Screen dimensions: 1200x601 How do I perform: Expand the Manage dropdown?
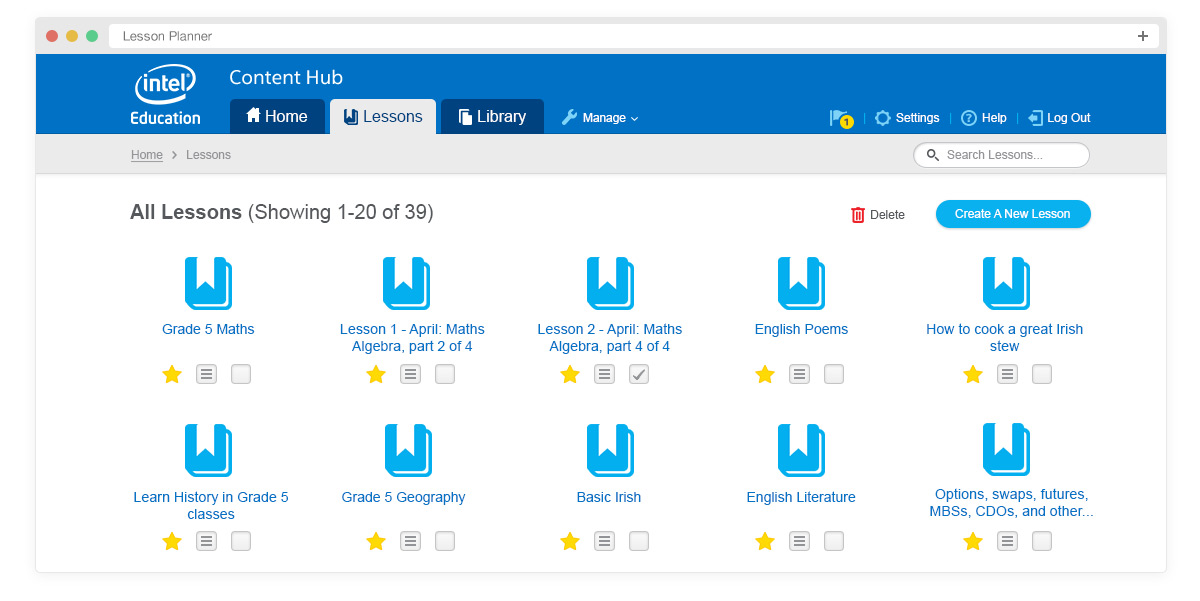(x=600, y=117)
